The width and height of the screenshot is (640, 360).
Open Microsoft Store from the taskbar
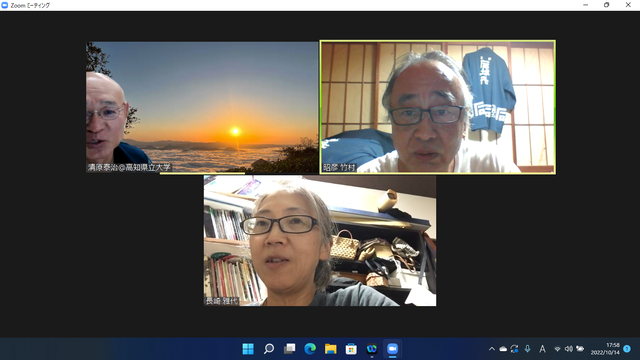coord(351,349)
